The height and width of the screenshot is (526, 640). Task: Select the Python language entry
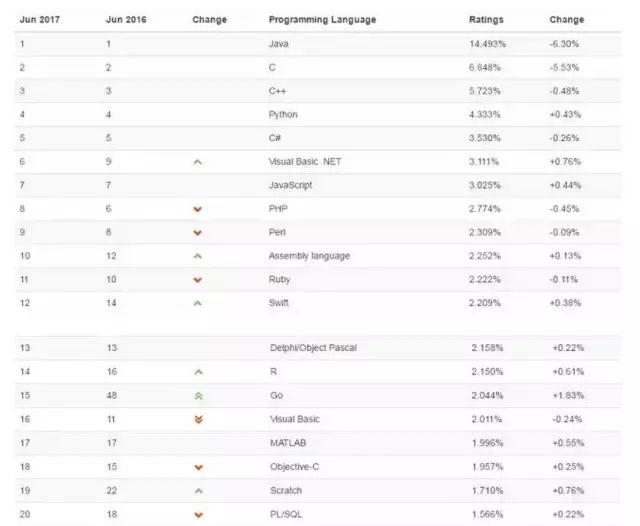[283, 115]
